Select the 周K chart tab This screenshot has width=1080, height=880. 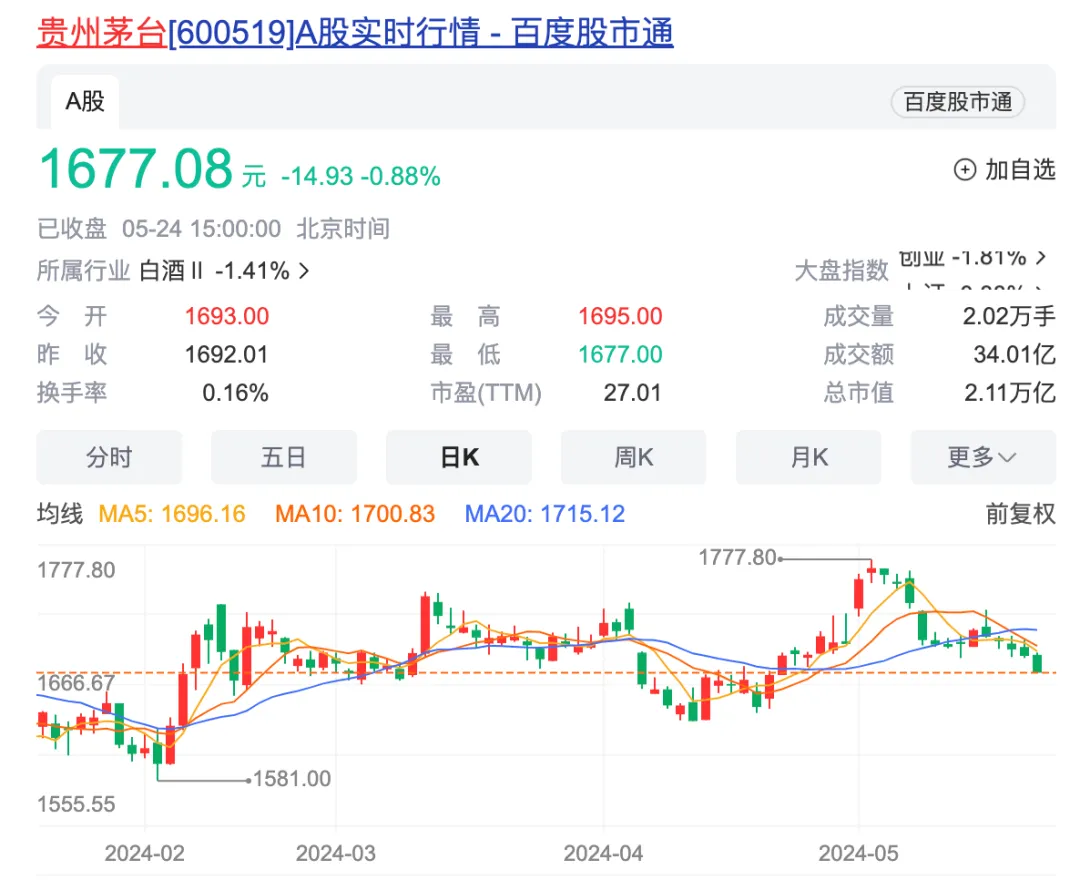click(634, 457)
